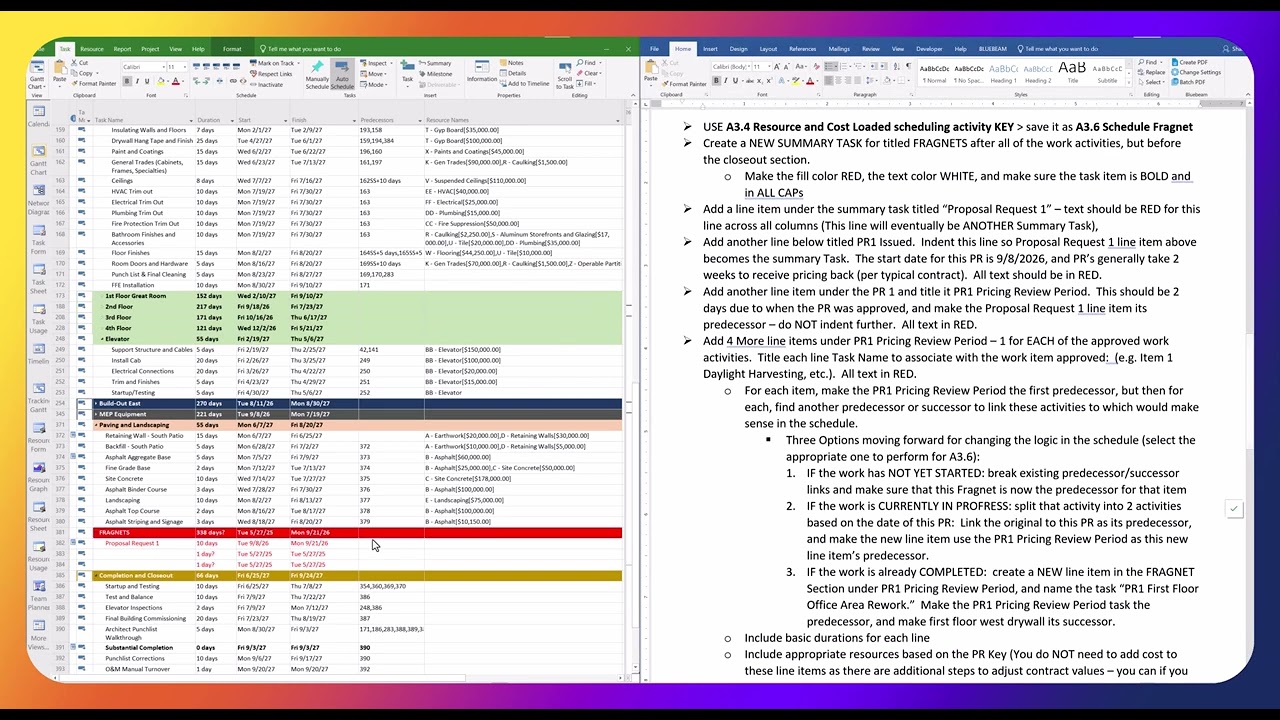Open the task Information dialog
This screenshot has width=1280, height=720.
point(482,72)
